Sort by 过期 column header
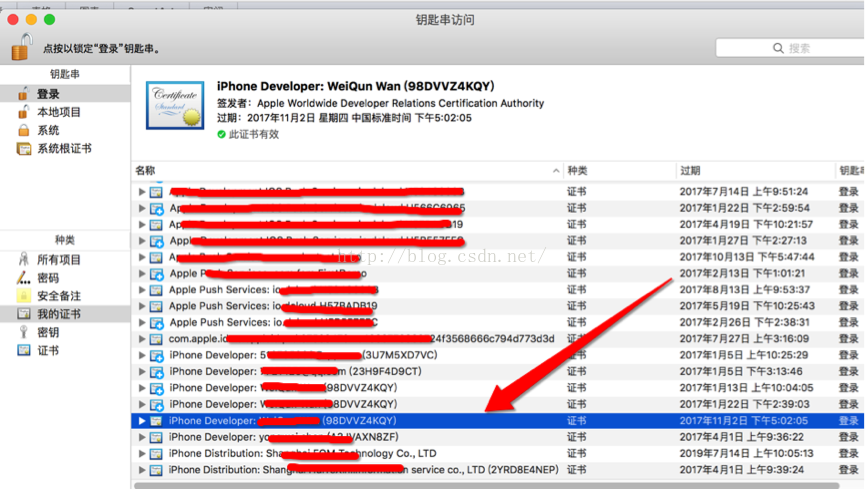This screenshot has width=865, height=490. pyautogui.click(x=755, y=171)
